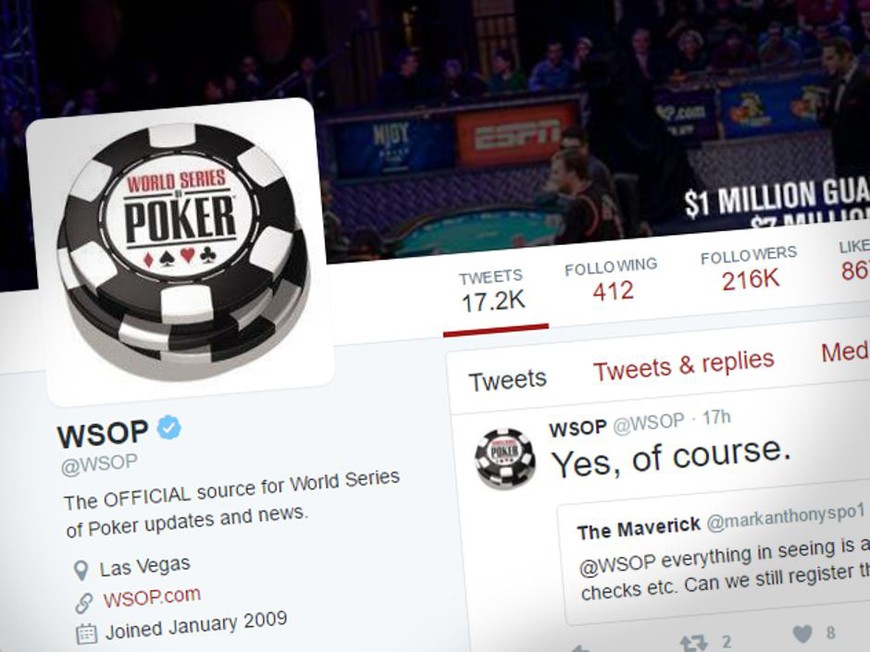Open the Followers 216K list
870x652 pixels.
pos(749,270)
